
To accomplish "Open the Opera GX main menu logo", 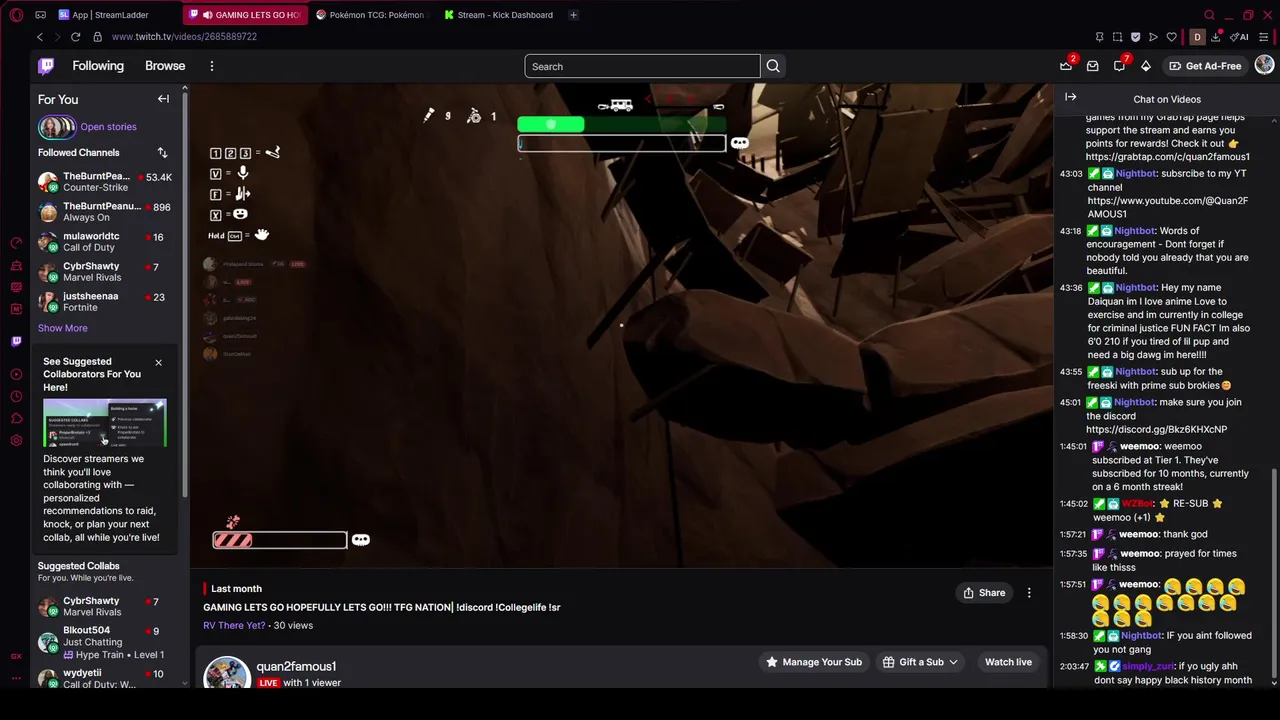I will (16, 15).
